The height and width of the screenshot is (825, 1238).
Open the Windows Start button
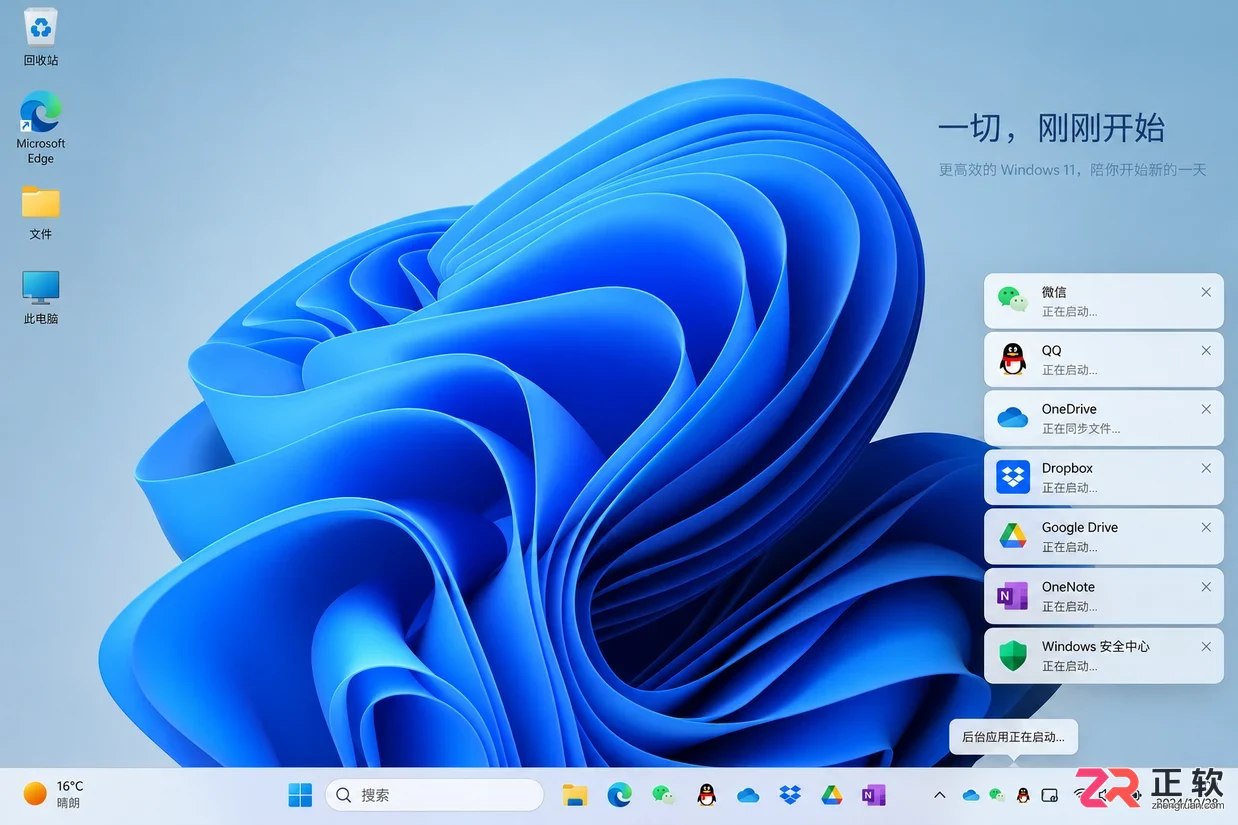300,795
